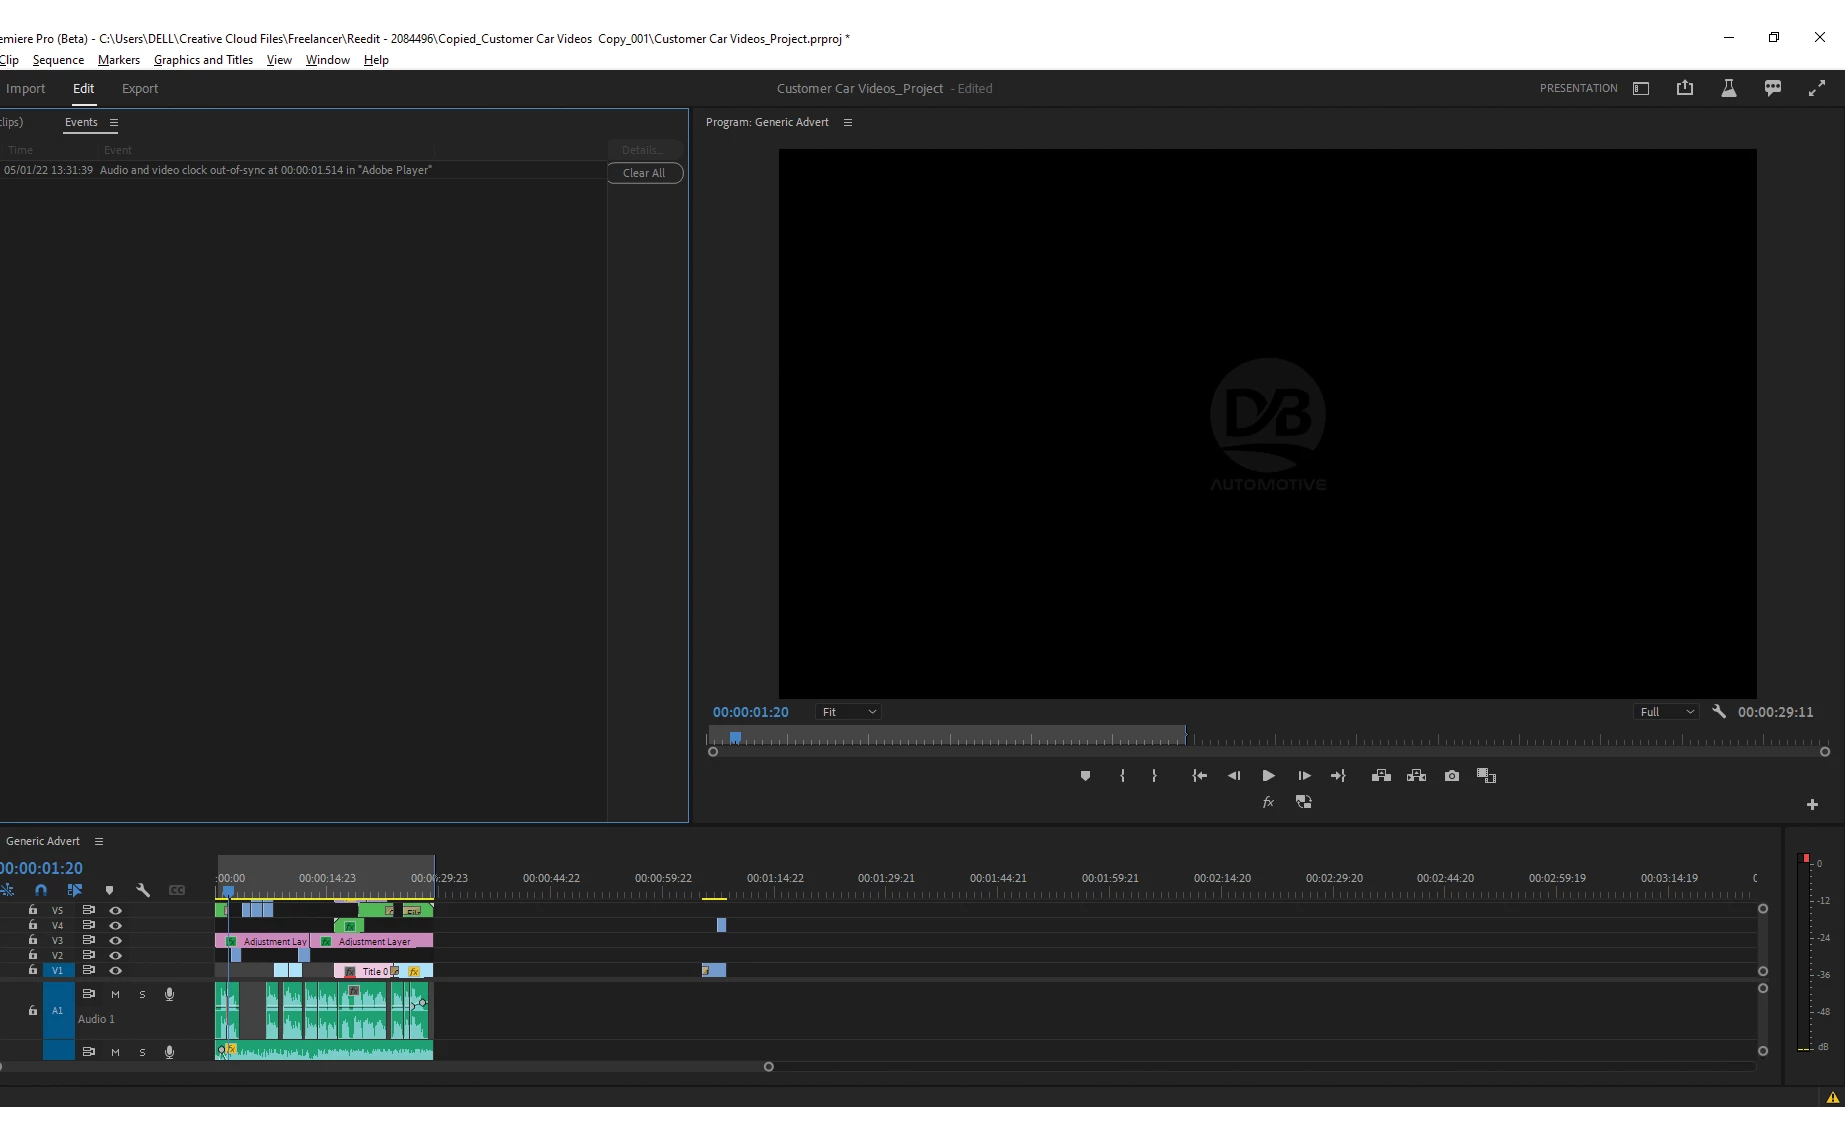Screen dimensions: 1845x1134
Task: Click the Program monitor timecode 00:00:01:20
Action: point(751,712)
